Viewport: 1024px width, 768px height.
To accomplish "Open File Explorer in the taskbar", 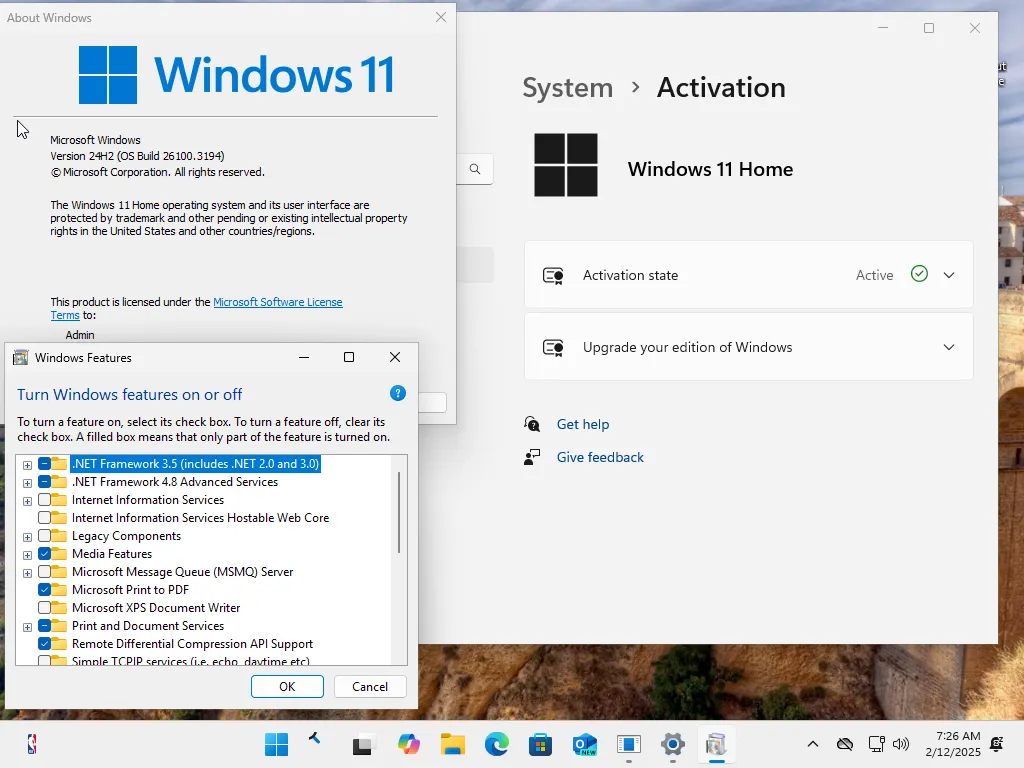I will (453, 744).
